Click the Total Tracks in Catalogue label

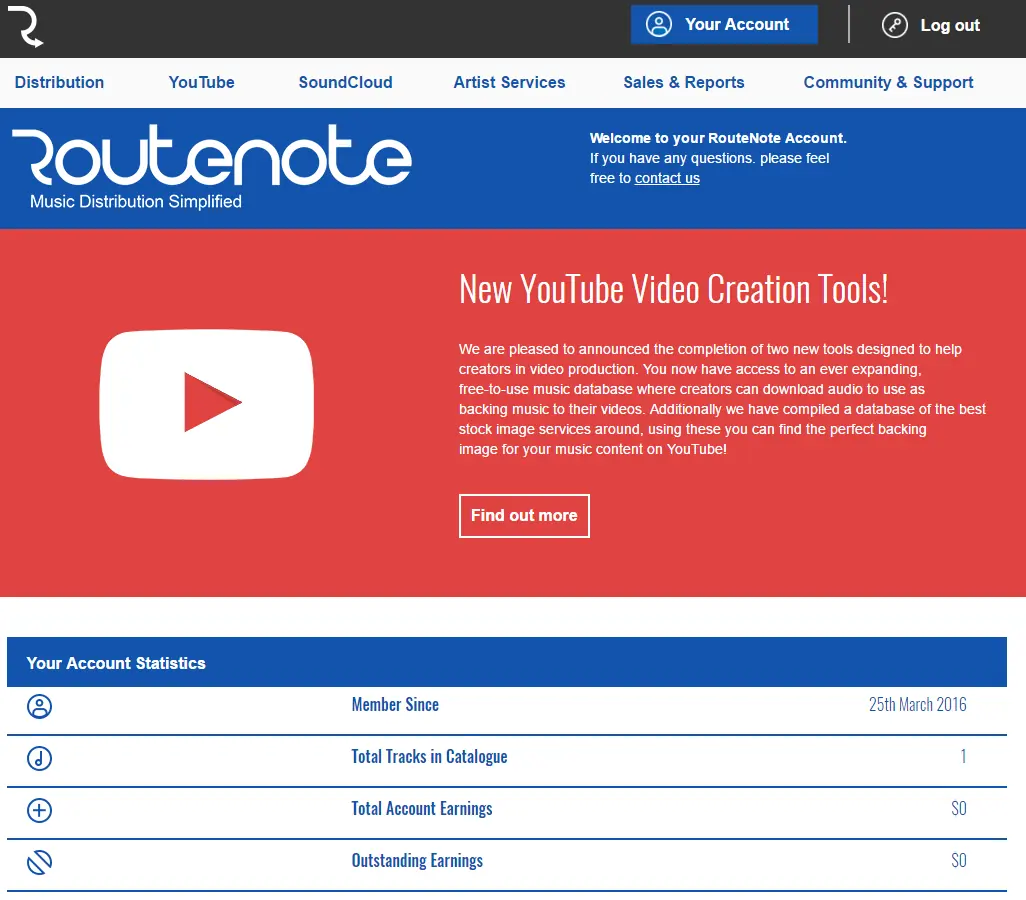[x=429, y=757]
